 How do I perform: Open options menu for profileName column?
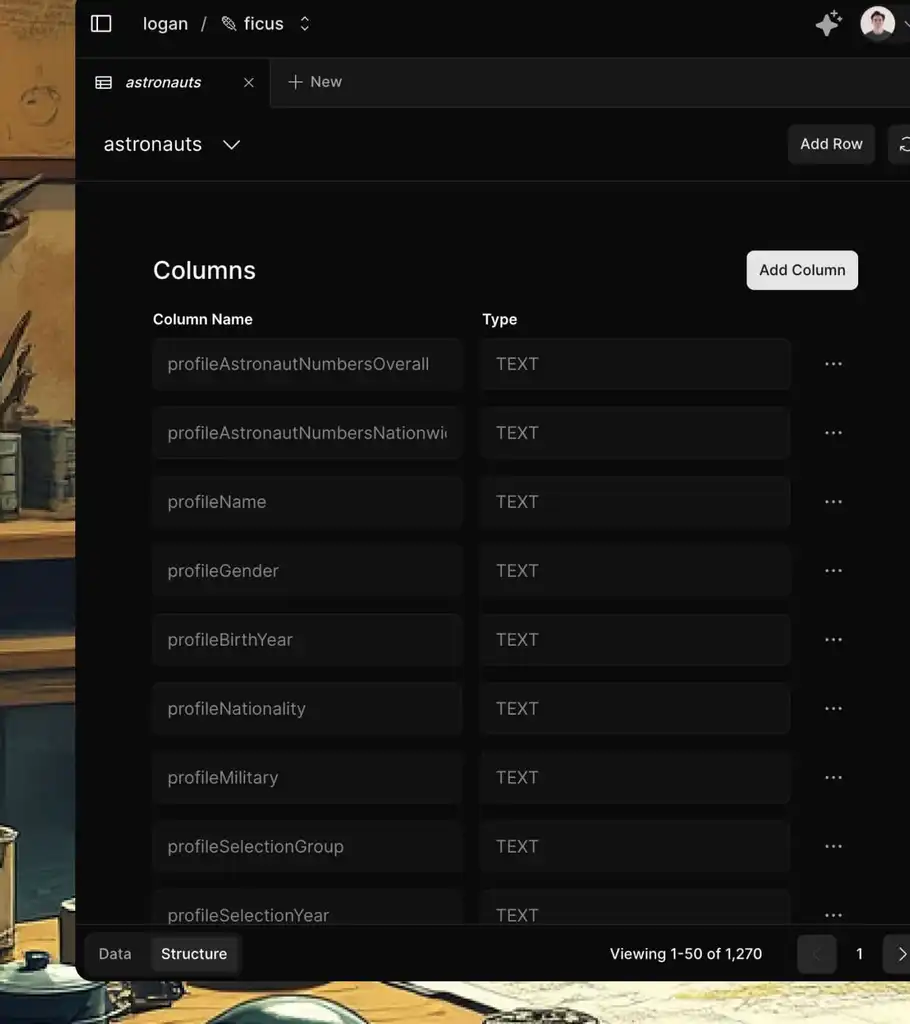pos(833,502)
